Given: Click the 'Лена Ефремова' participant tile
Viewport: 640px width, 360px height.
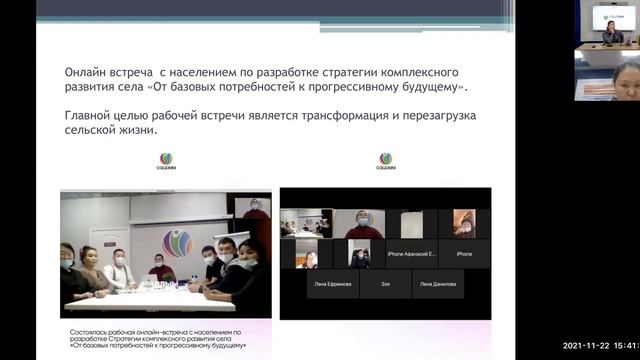Looking at the screenshot, I should 333,284.
